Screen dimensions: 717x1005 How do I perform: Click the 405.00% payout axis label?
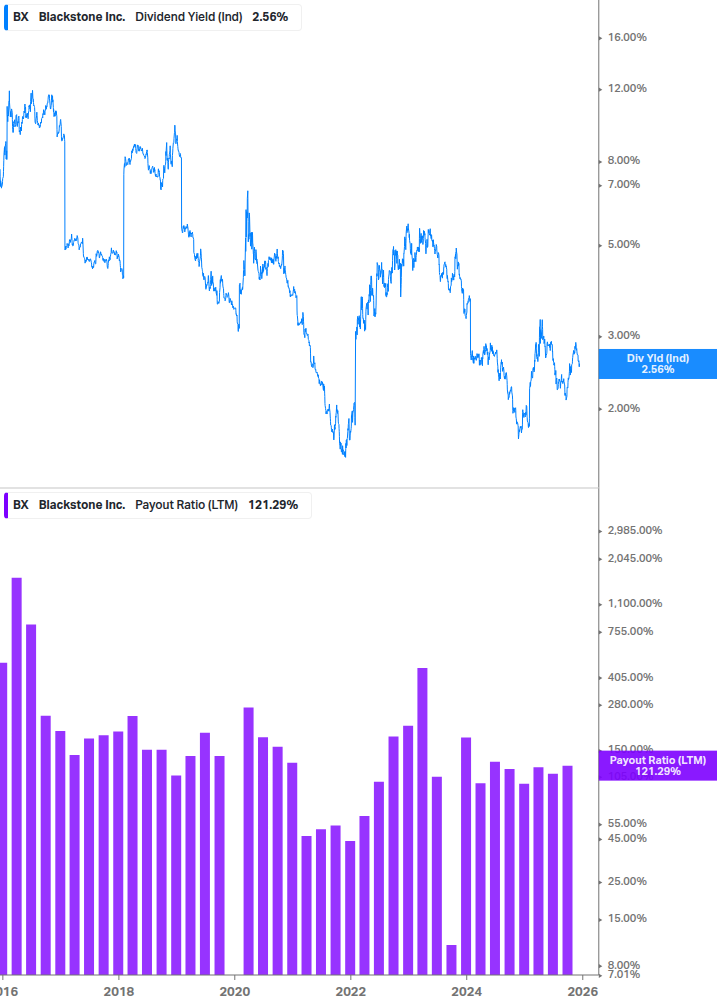click(630, 677)
